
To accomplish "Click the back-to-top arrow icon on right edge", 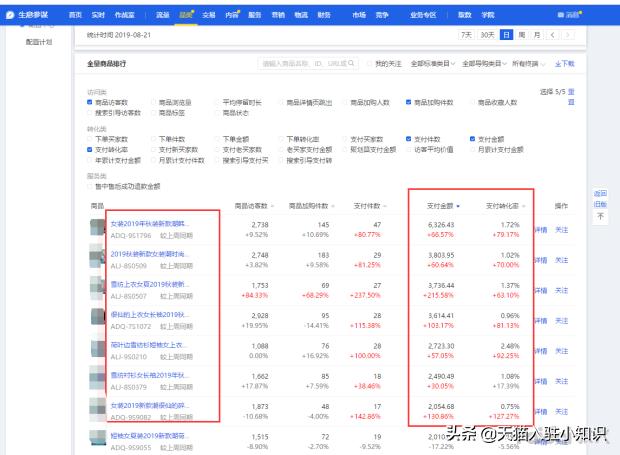I will point(600,216).
